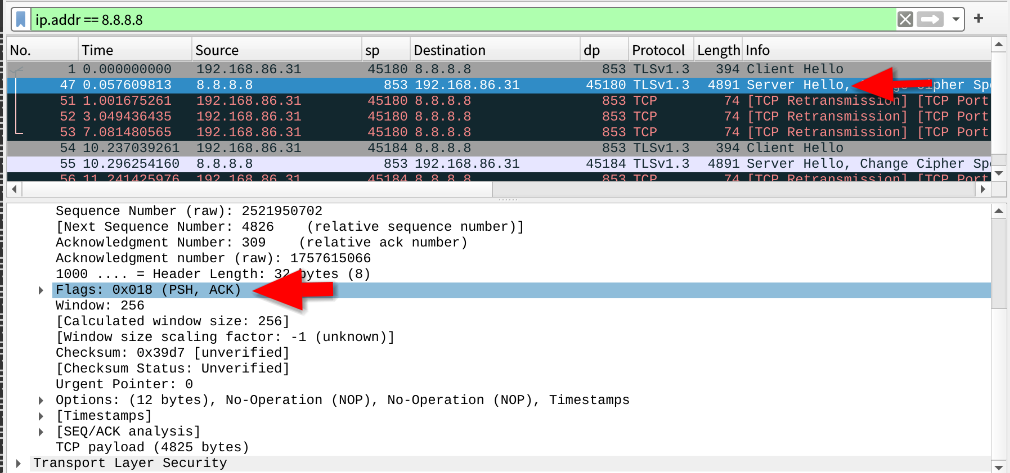Sort packets by the Time column
1010x473 pixels.
pos(135,50)
